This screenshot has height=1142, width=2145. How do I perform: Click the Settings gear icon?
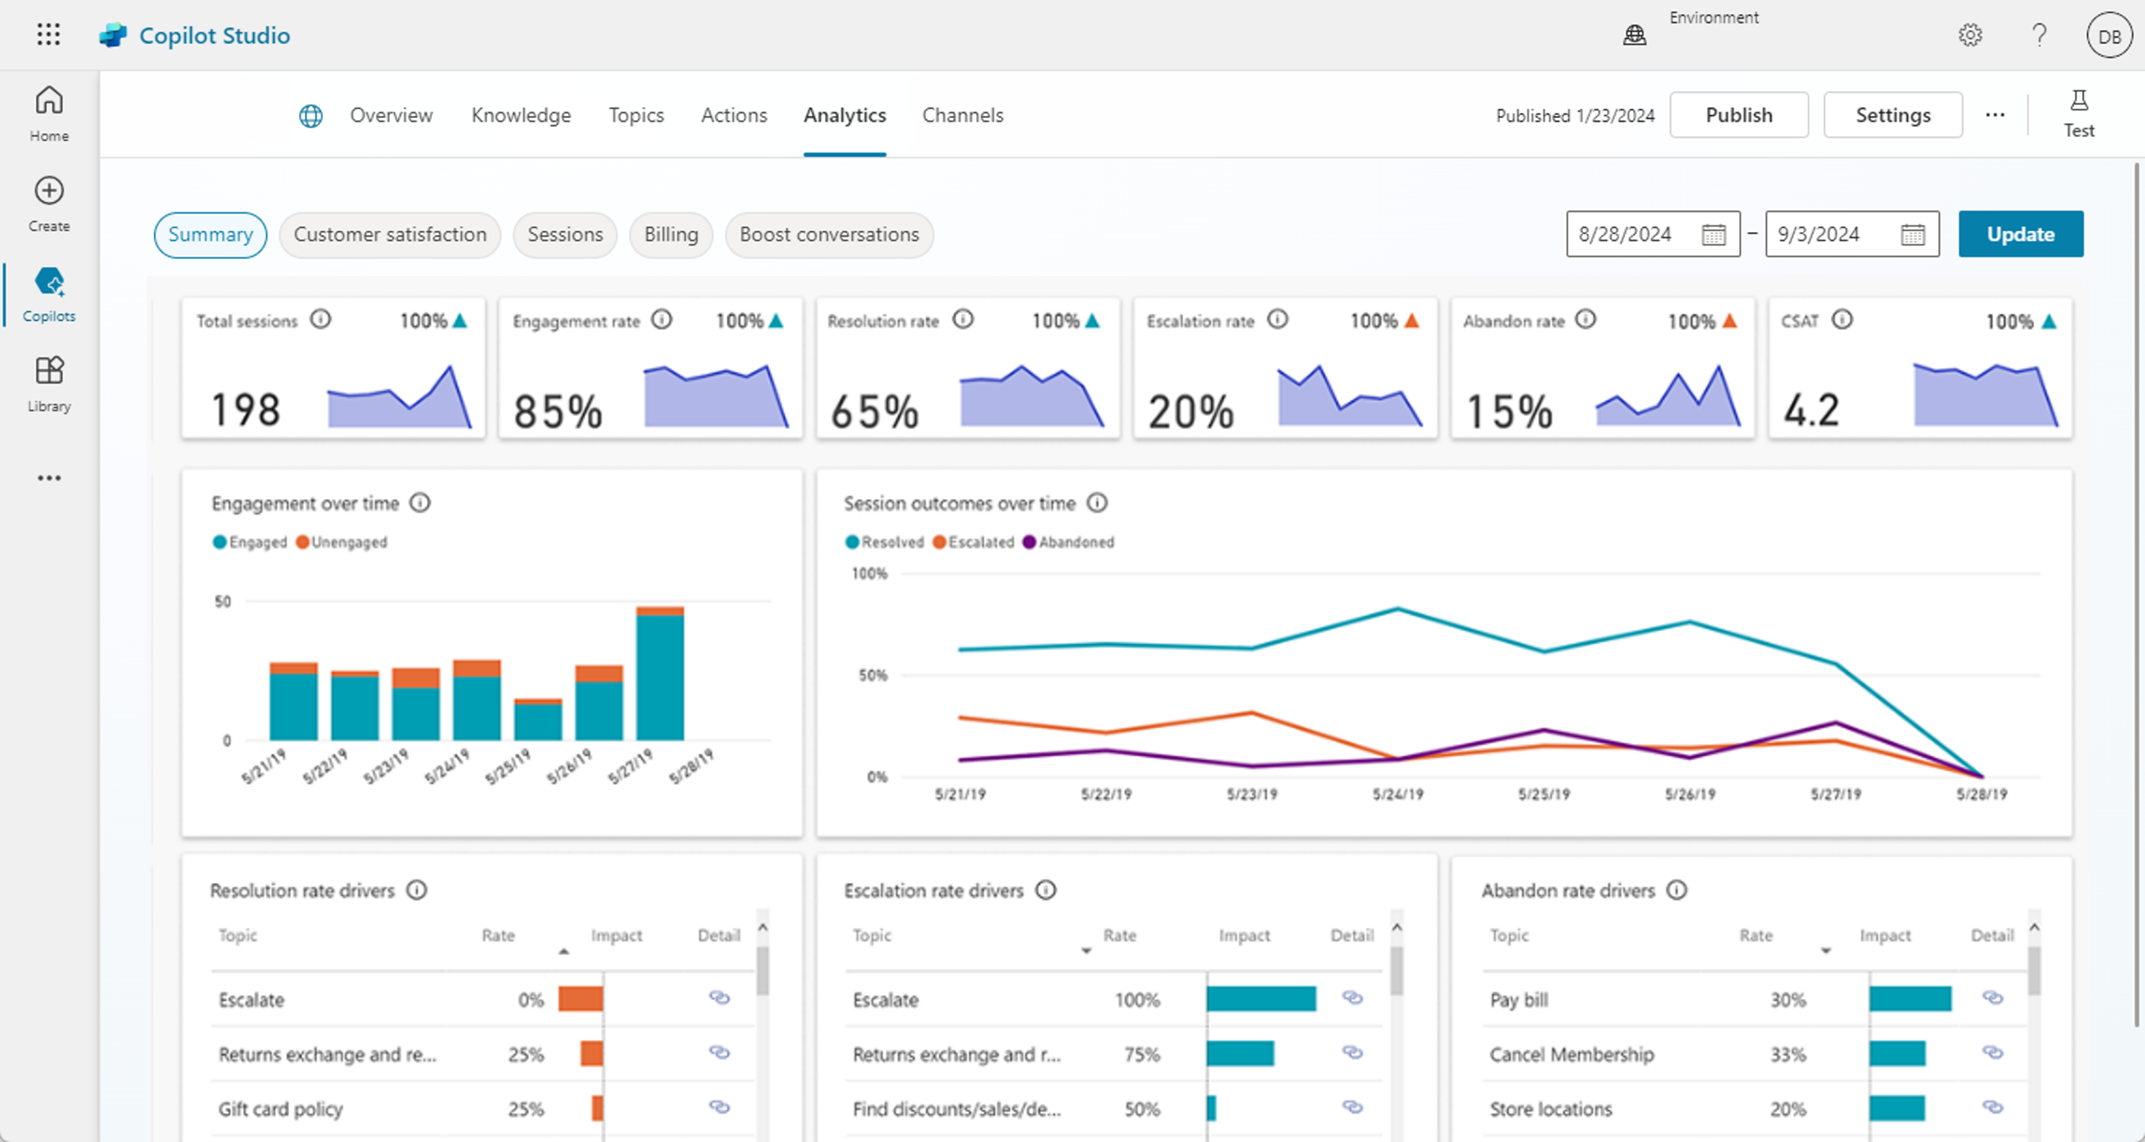[x=1971, y=34]
